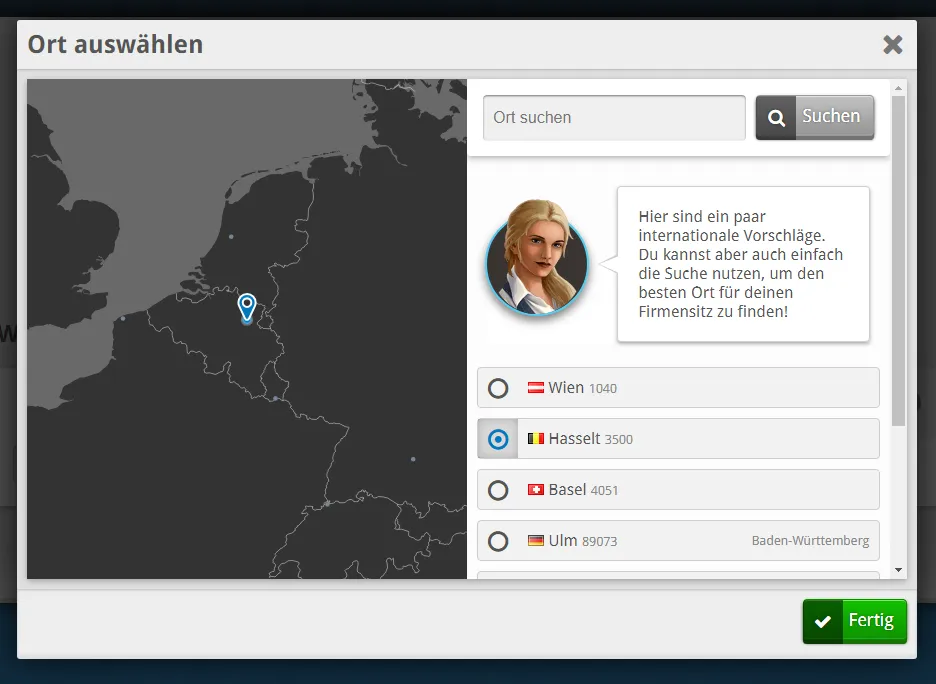Confirm selection with the Fertig button
The width and height of the screenshot is (936, 684).
pyautogui.click(x=855, y=621)
